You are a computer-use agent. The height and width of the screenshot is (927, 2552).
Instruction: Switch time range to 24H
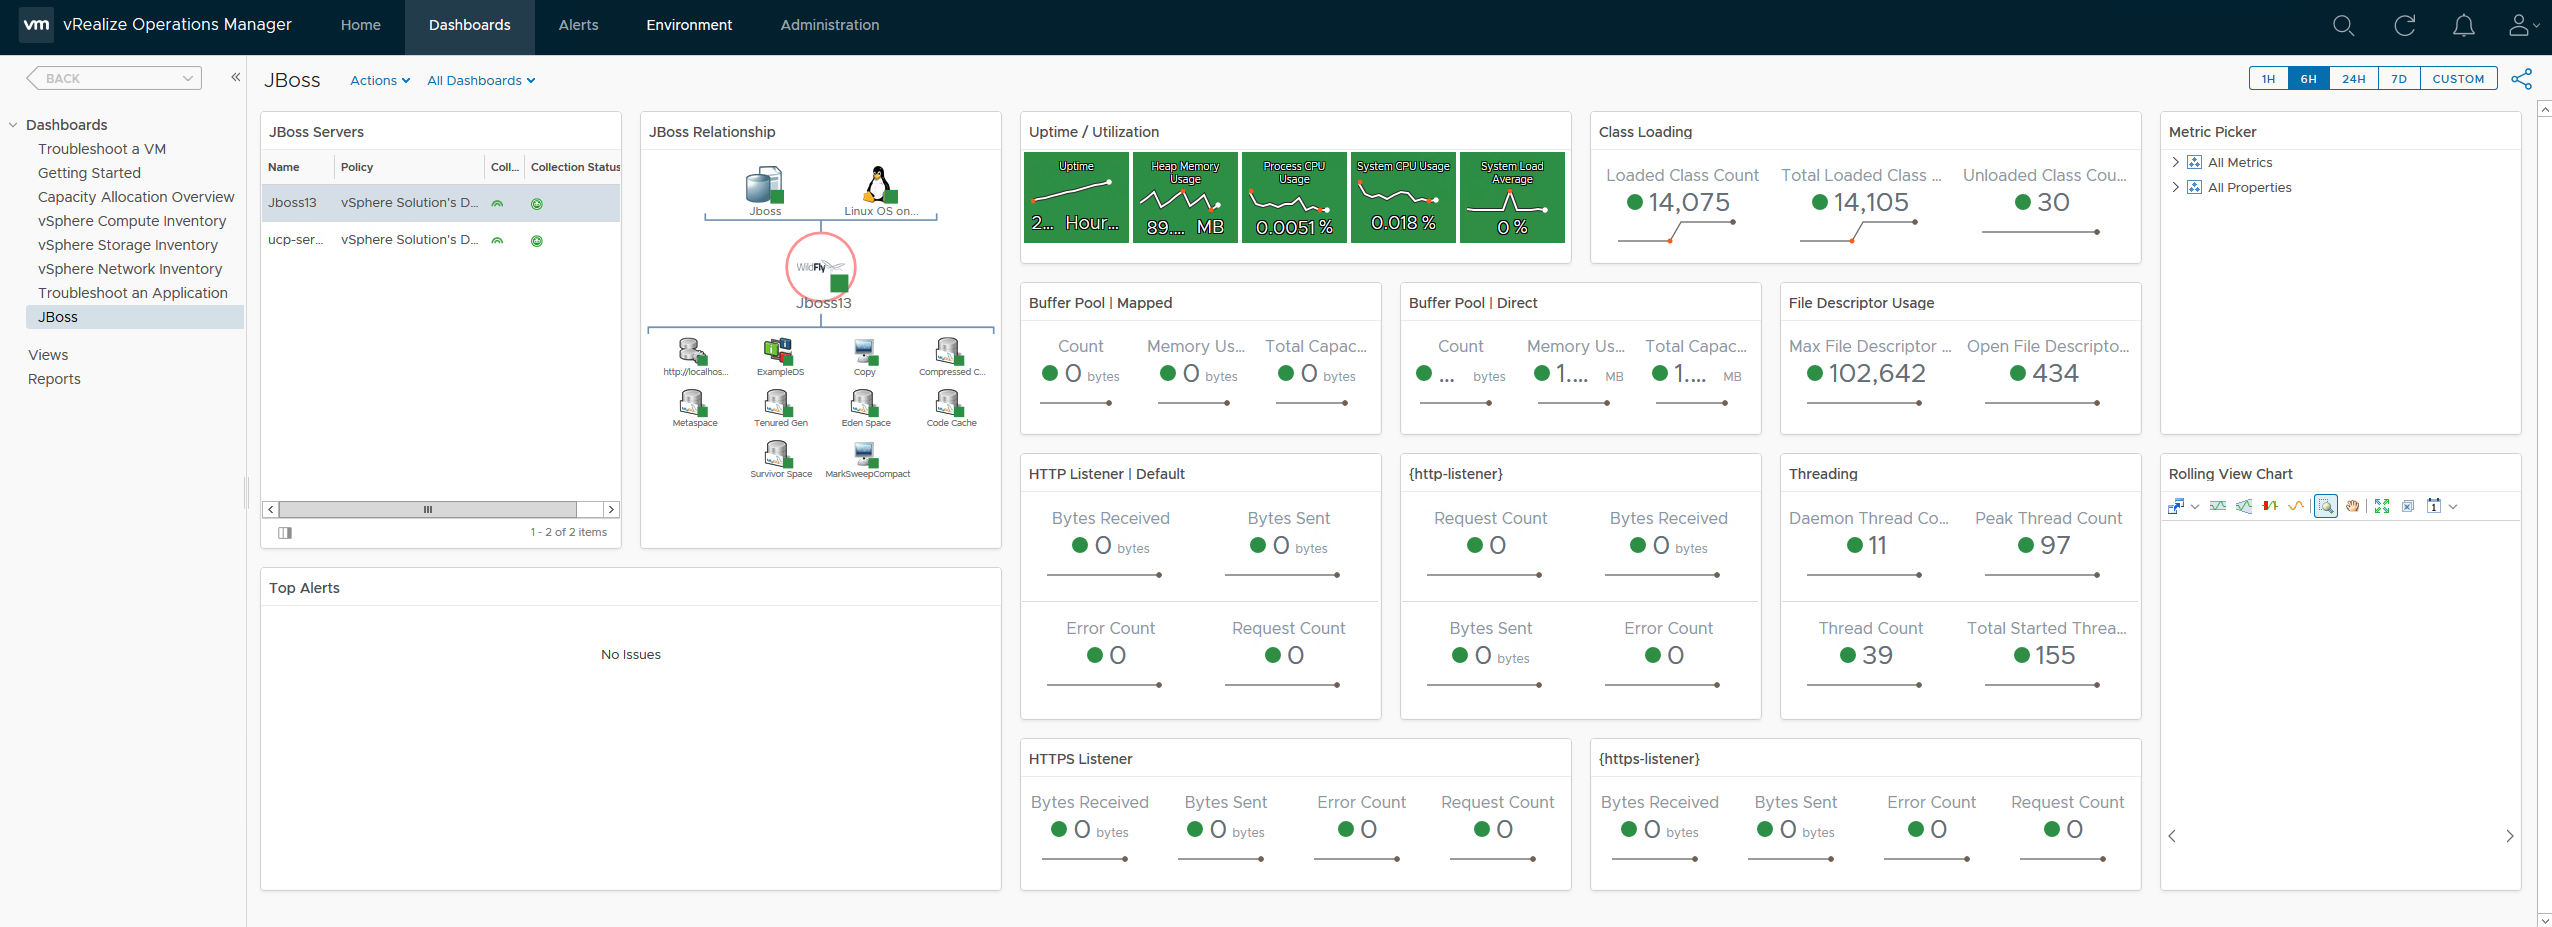(x=2354, y=78)
